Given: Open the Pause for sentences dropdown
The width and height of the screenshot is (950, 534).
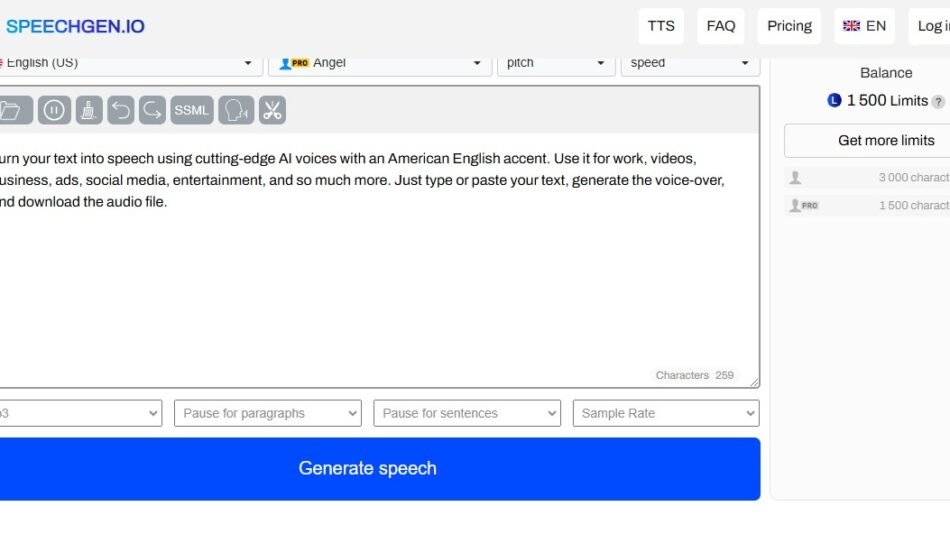Looking at the screenshot, I should [x=467, y=413].
